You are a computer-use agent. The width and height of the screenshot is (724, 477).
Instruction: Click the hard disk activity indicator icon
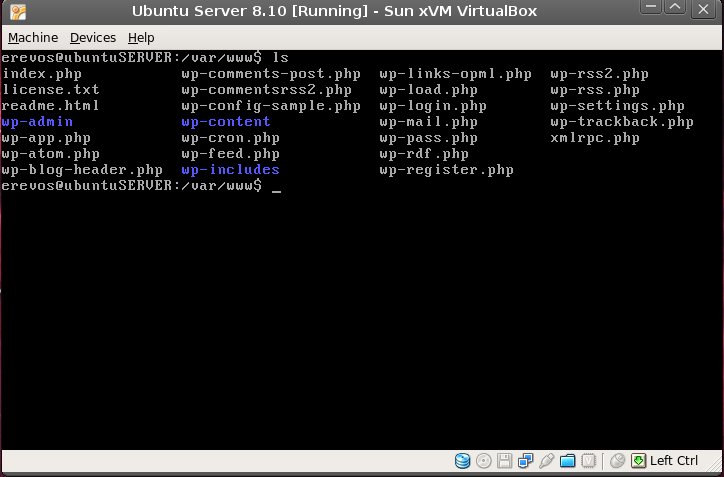pos(463,461)
